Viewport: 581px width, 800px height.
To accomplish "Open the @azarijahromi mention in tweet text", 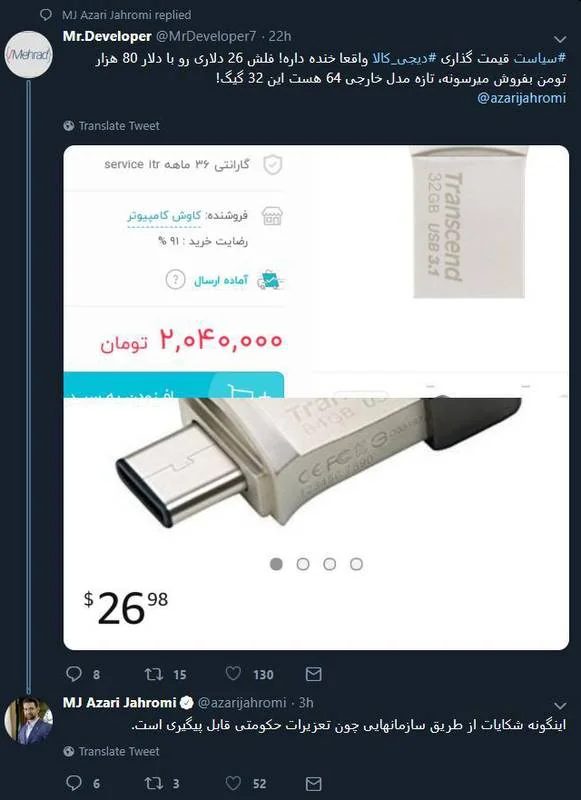I will [x=521, y=98].
